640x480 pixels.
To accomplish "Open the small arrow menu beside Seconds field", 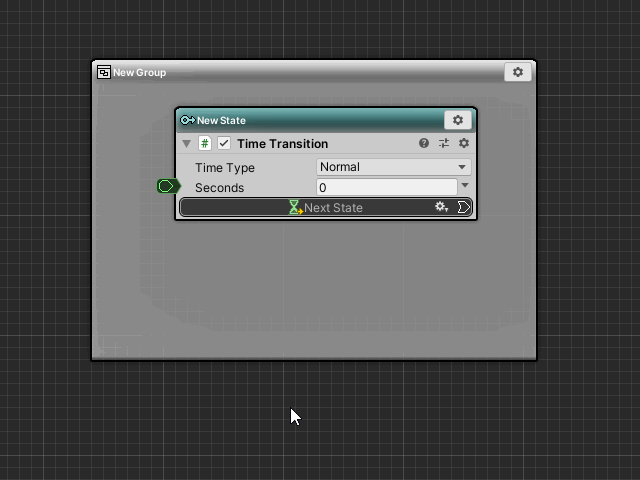I will click(x=465, y=186).
